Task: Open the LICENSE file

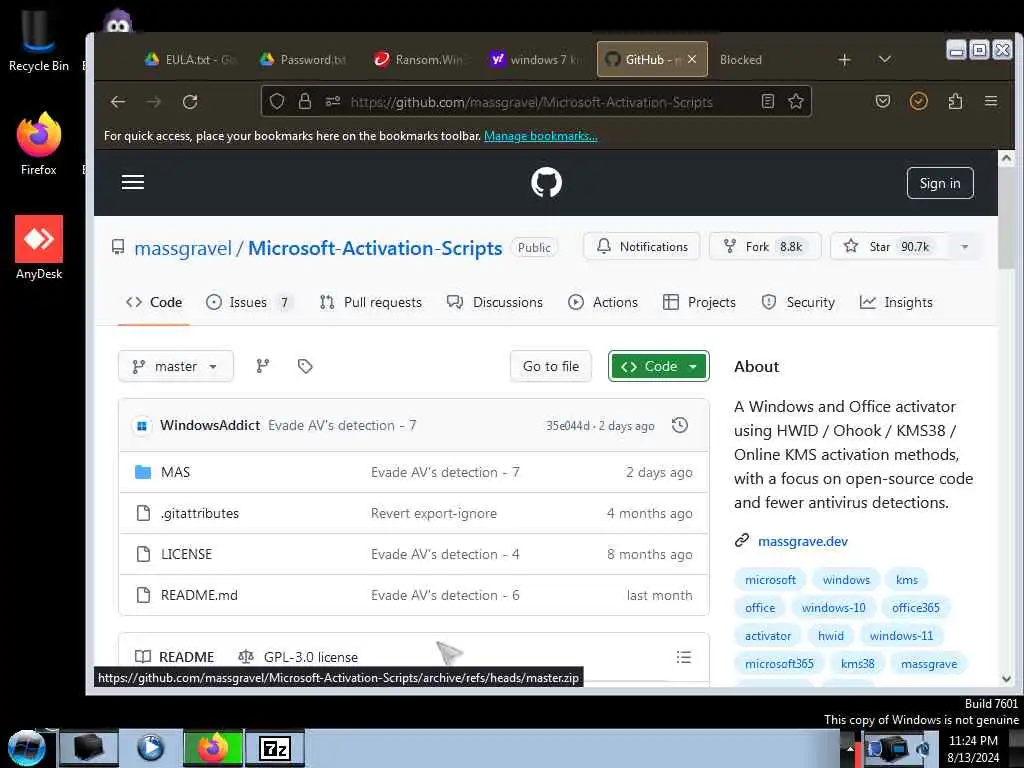Action: click(186, 554)
